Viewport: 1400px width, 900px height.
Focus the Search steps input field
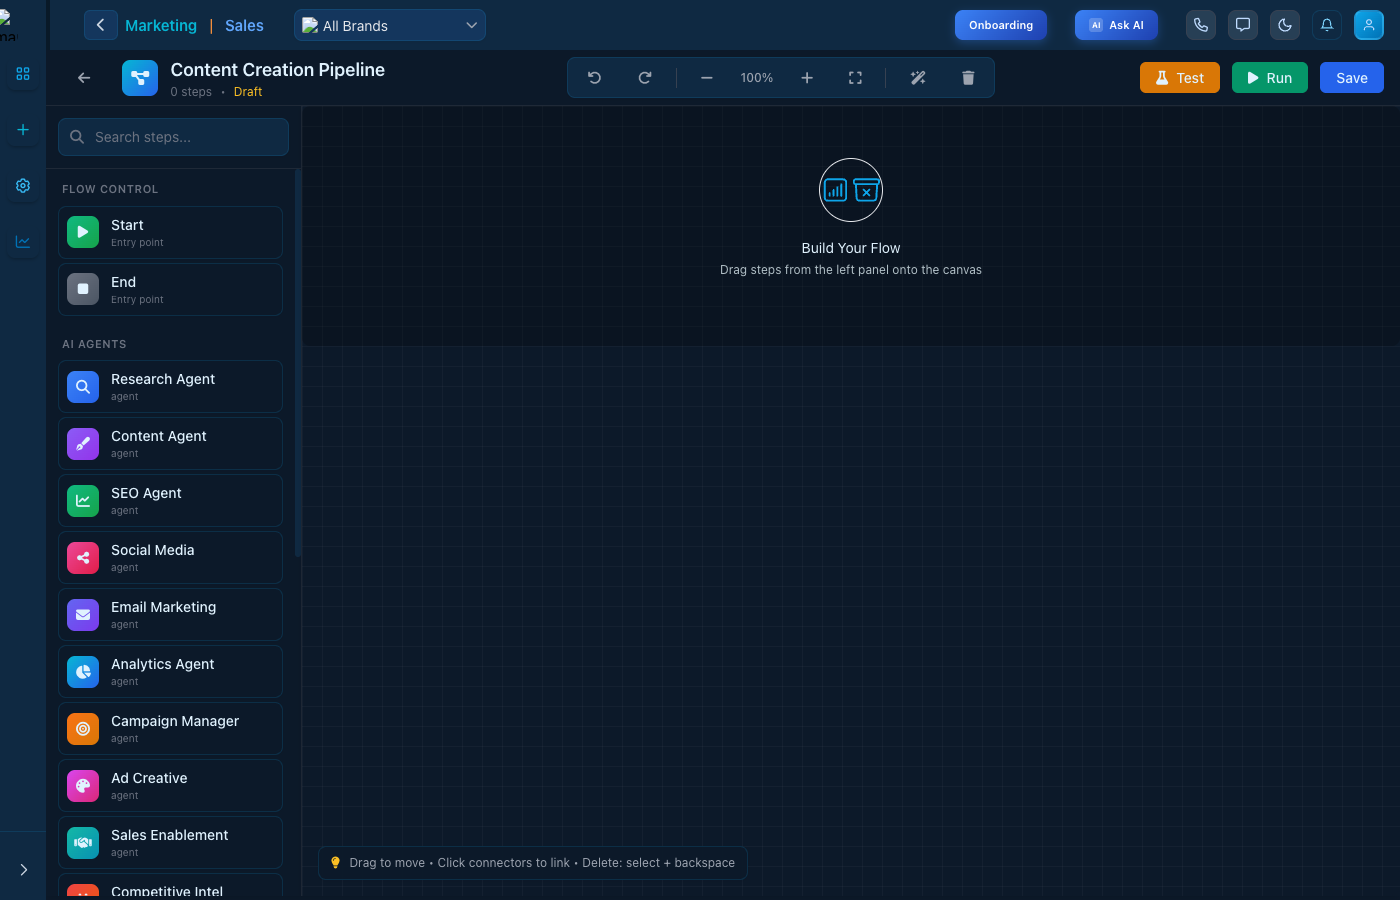[x=173, y=137]
